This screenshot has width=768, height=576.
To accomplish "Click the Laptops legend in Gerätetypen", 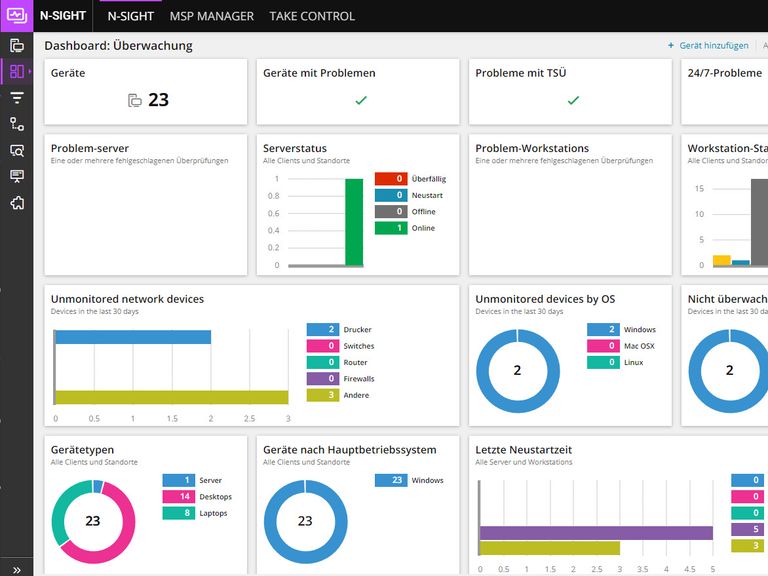I will point(195,513).
